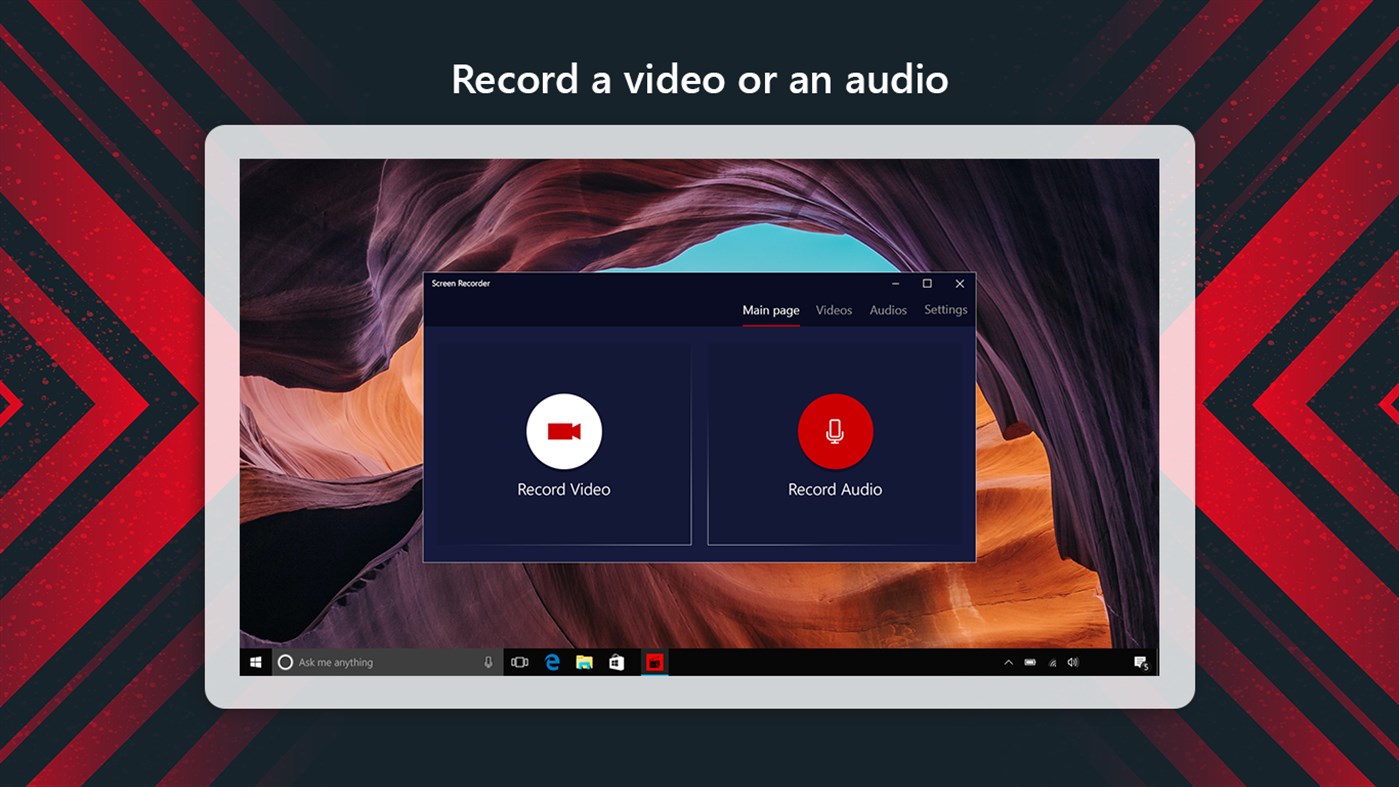Image resolution: width=1399 pixels, height=787 pixels.
Task: Click the Windows Start button
Action: point(256,661)
